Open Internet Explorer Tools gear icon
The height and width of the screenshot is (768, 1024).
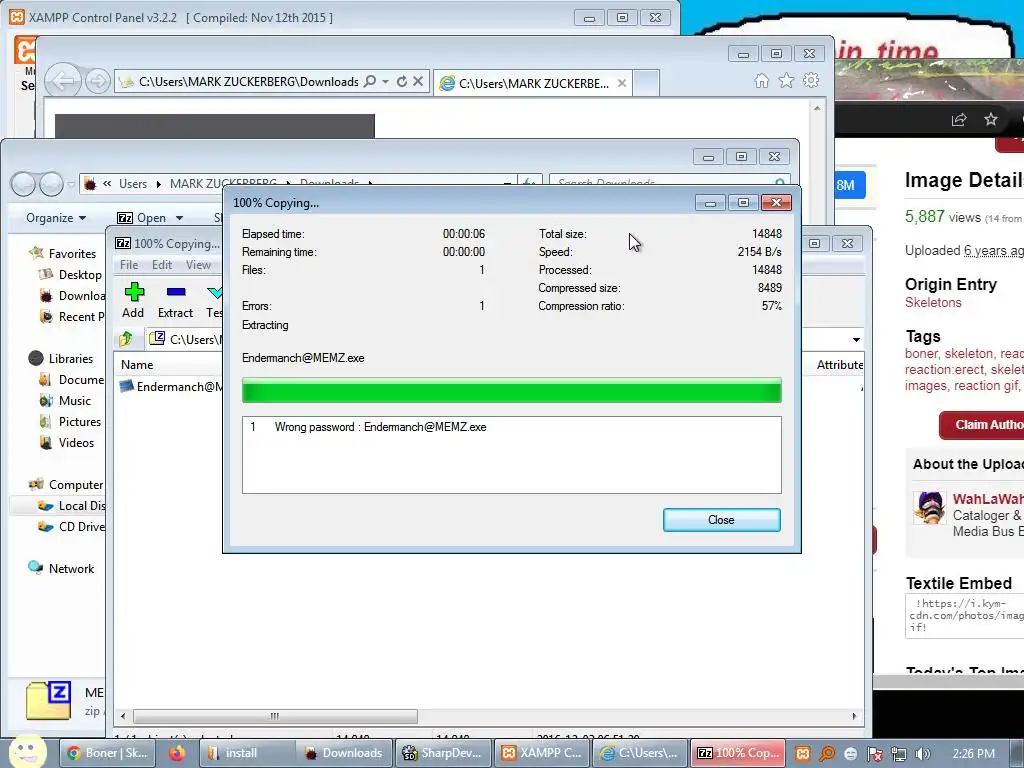coord(811,80)
